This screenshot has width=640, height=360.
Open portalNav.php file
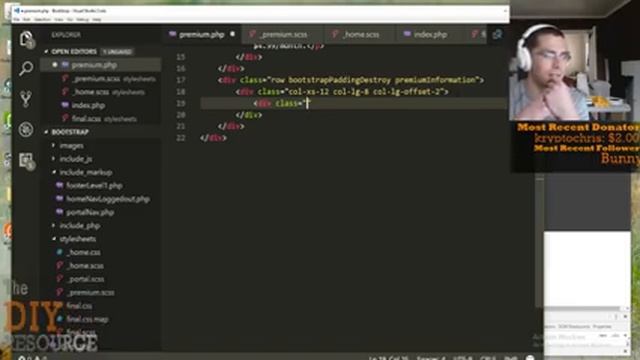coord(90,212)
